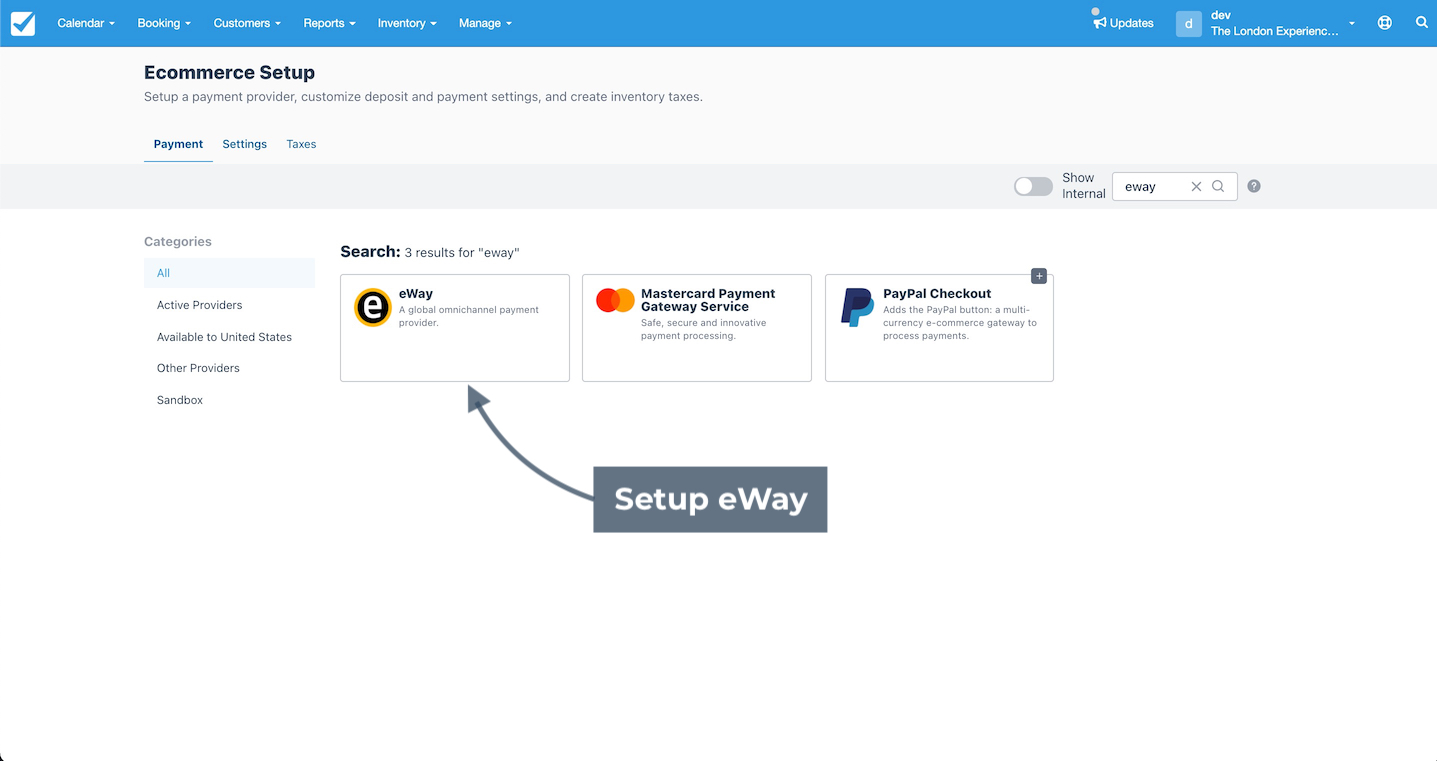Clear the eway search text
Image resolution: width=1437 pixels, height=761 pixels.
[1196, 186]
